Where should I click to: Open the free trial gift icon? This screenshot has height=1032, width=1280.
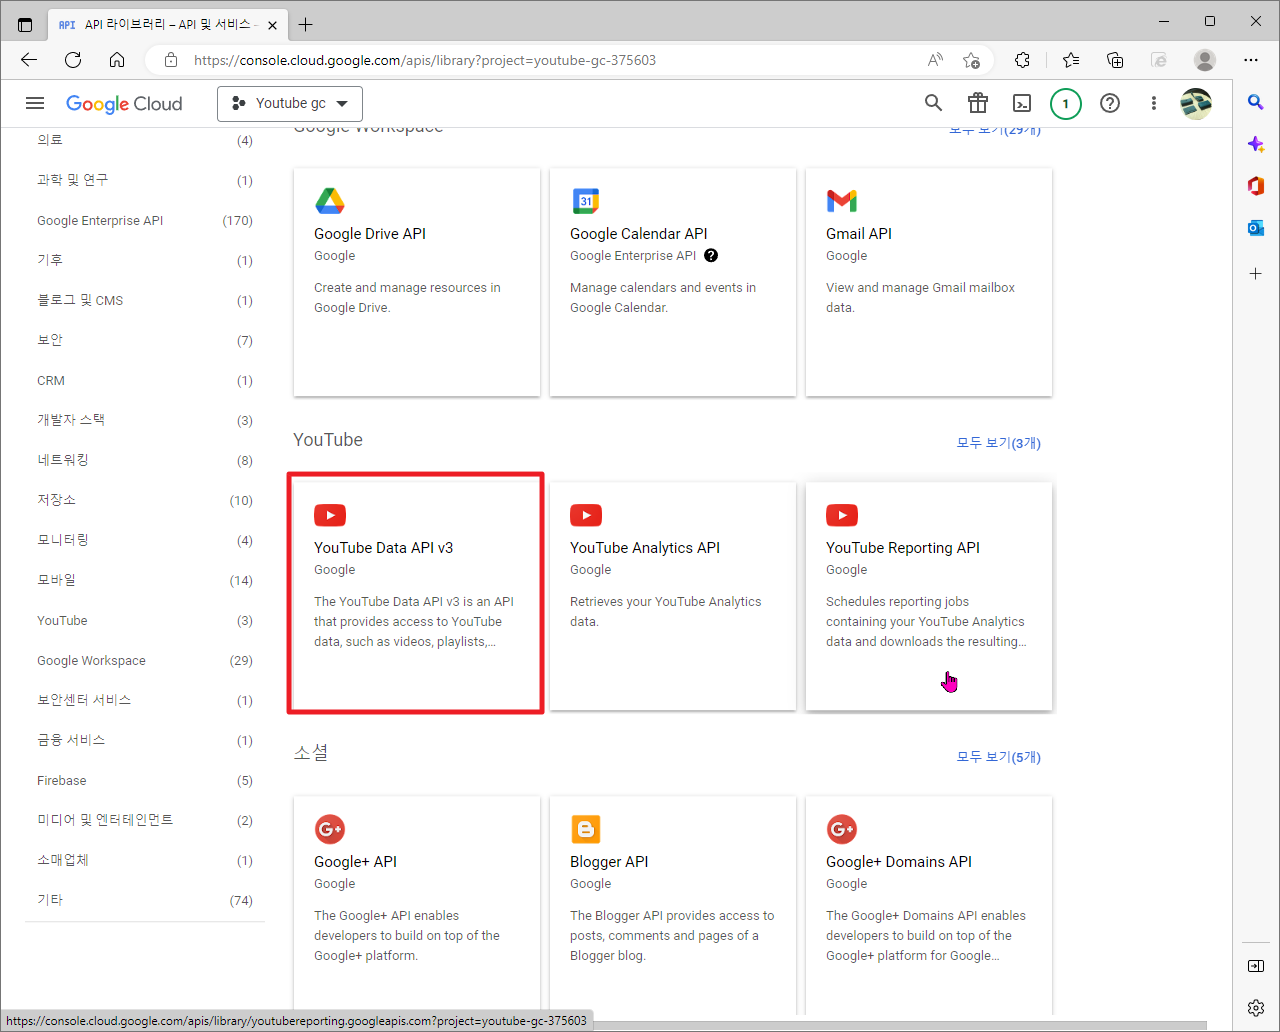coord(978,103)
